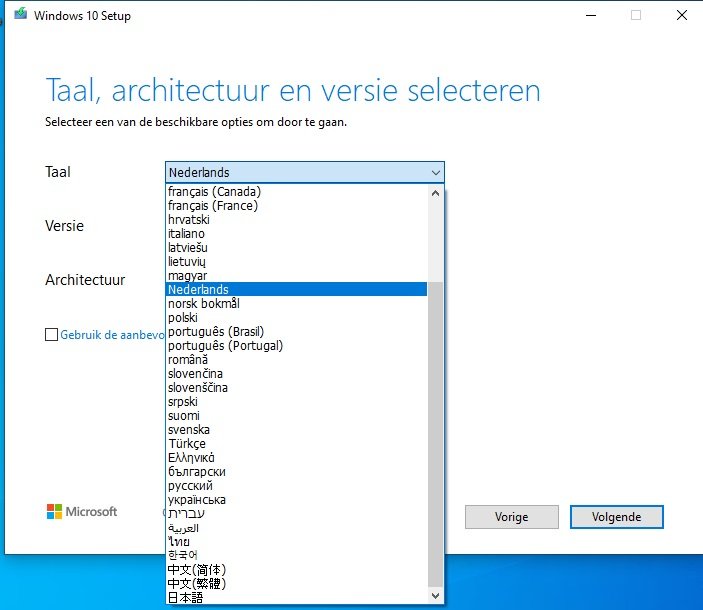Pick română in the language list
Viewport: 703px width, 610px height.
point(296,359)
